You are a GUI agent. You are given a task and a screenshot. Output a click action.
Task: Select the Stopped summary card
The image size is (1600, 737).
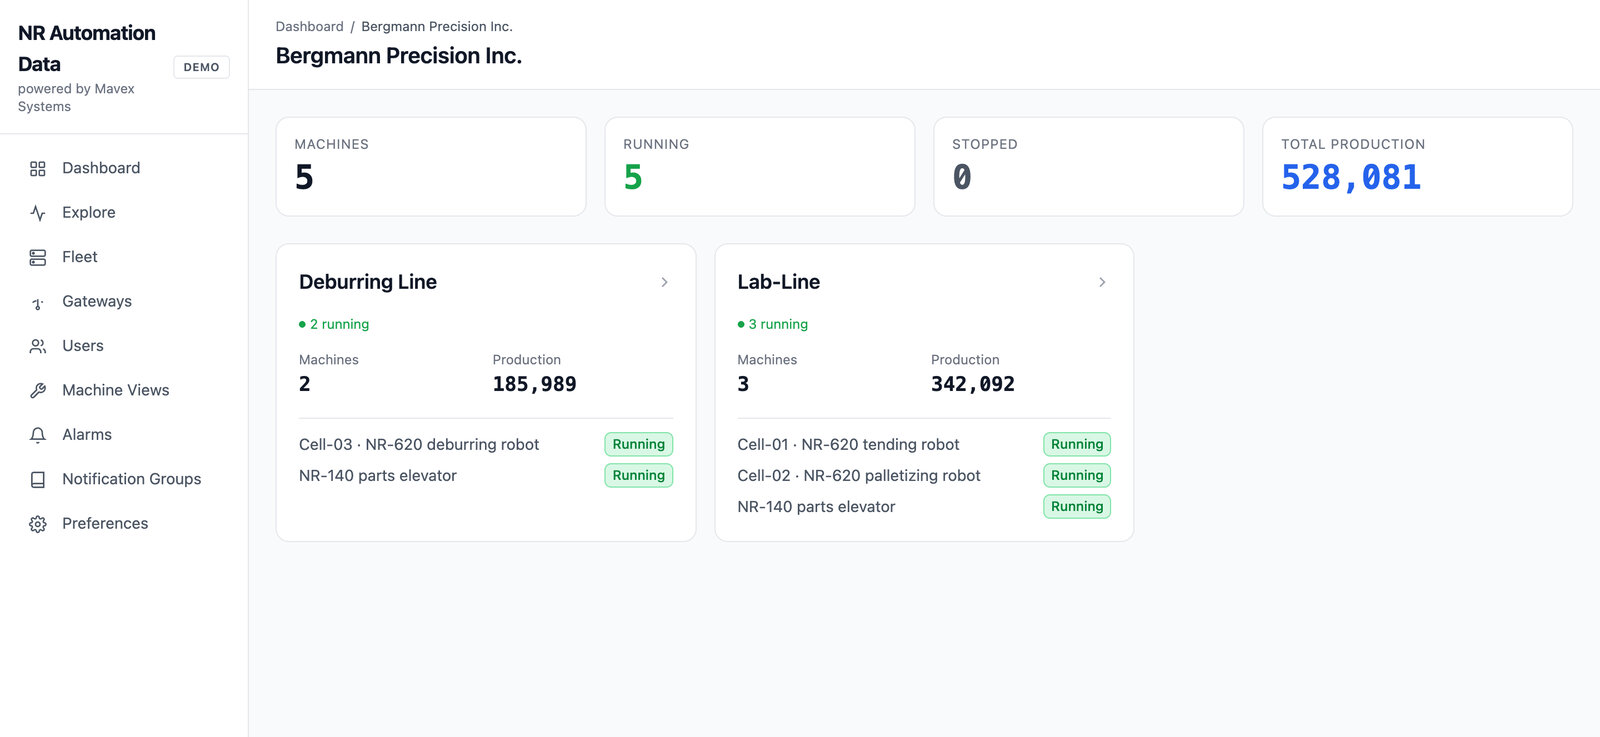[1089, 167]
